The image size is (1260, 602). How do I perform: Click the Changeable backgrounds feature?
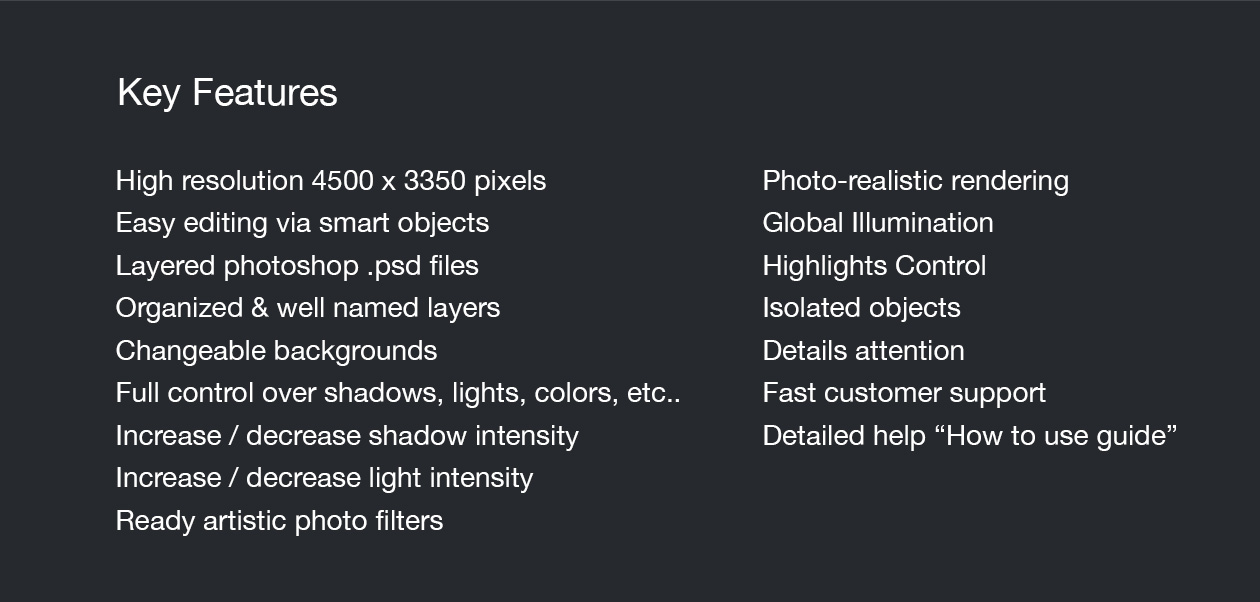(x=276, y=351)
